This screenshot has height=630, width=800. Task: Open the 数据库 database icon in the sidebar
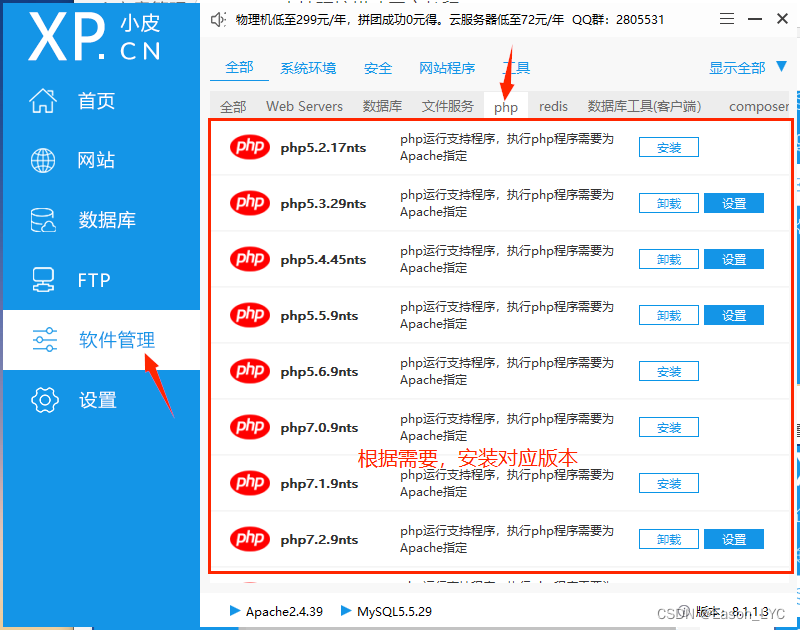point(43,220)
